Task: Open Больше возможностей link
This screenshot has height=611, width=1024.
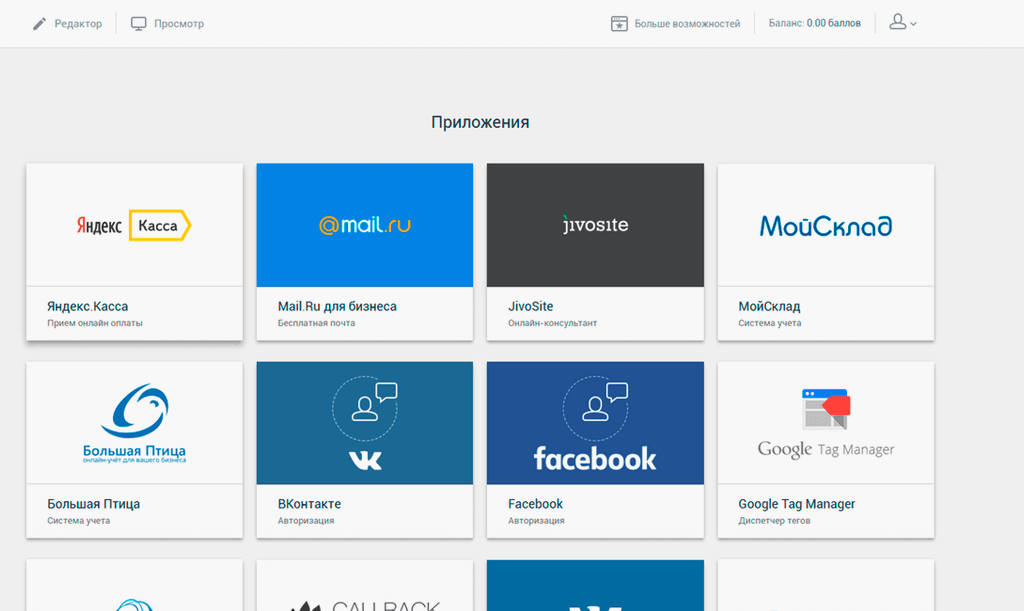Action: [x=687, y=24]
